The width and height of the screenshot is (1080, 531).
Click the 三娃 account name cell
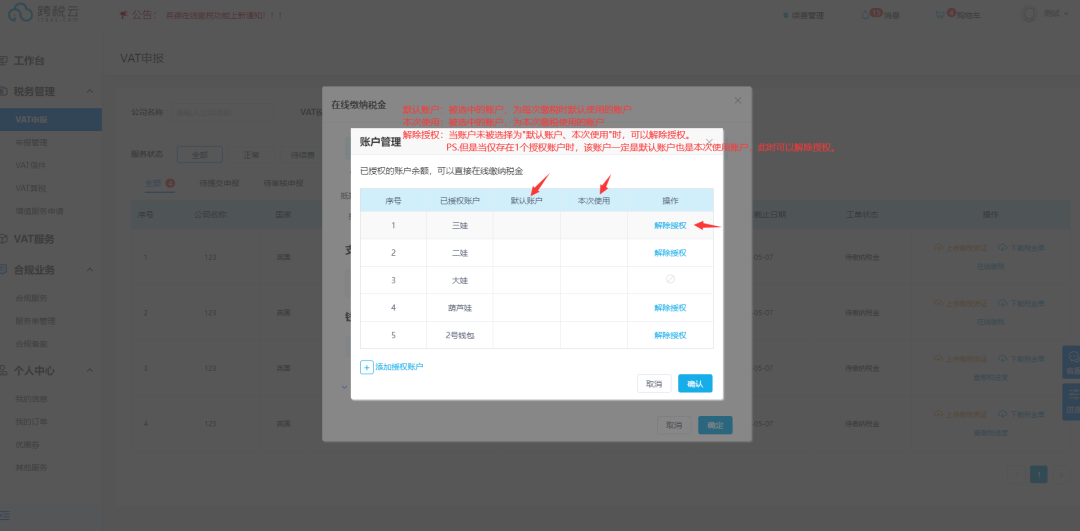click(460, 225)
